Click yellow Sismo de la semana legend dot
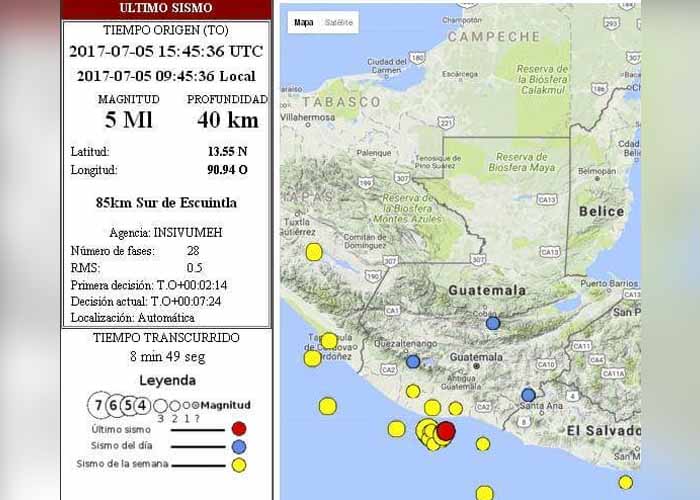This screenshot has width=700, height=500. (238, 464)
